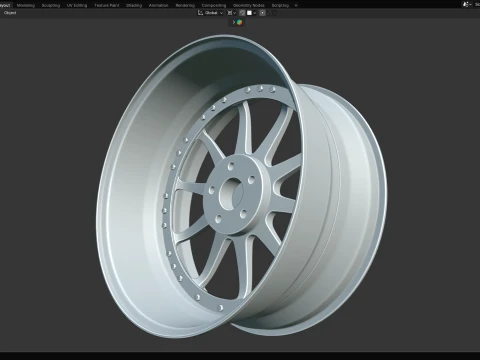The width and height of the screenshot is (480, 360).
Task: Open the scene browse icon at top right
Action: click(x=467, y=4)
